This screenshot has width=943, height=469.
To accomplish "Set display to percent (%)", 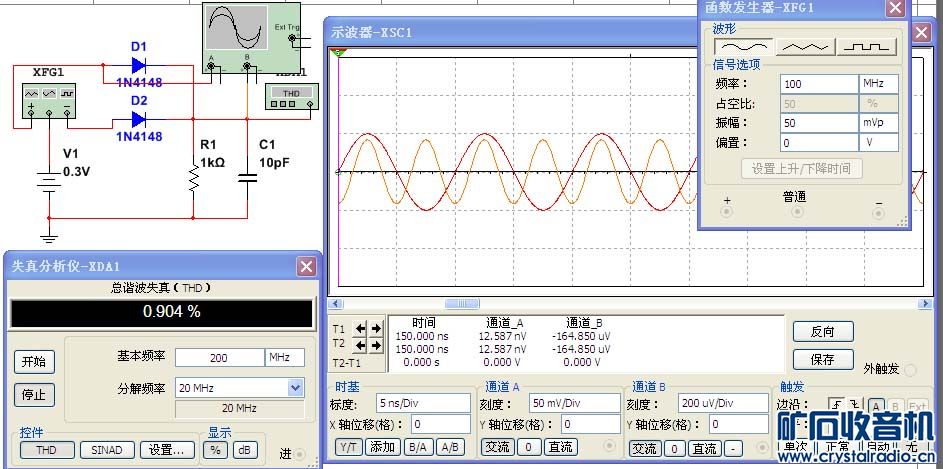I will pyautogui.click(x=215, y=450).
